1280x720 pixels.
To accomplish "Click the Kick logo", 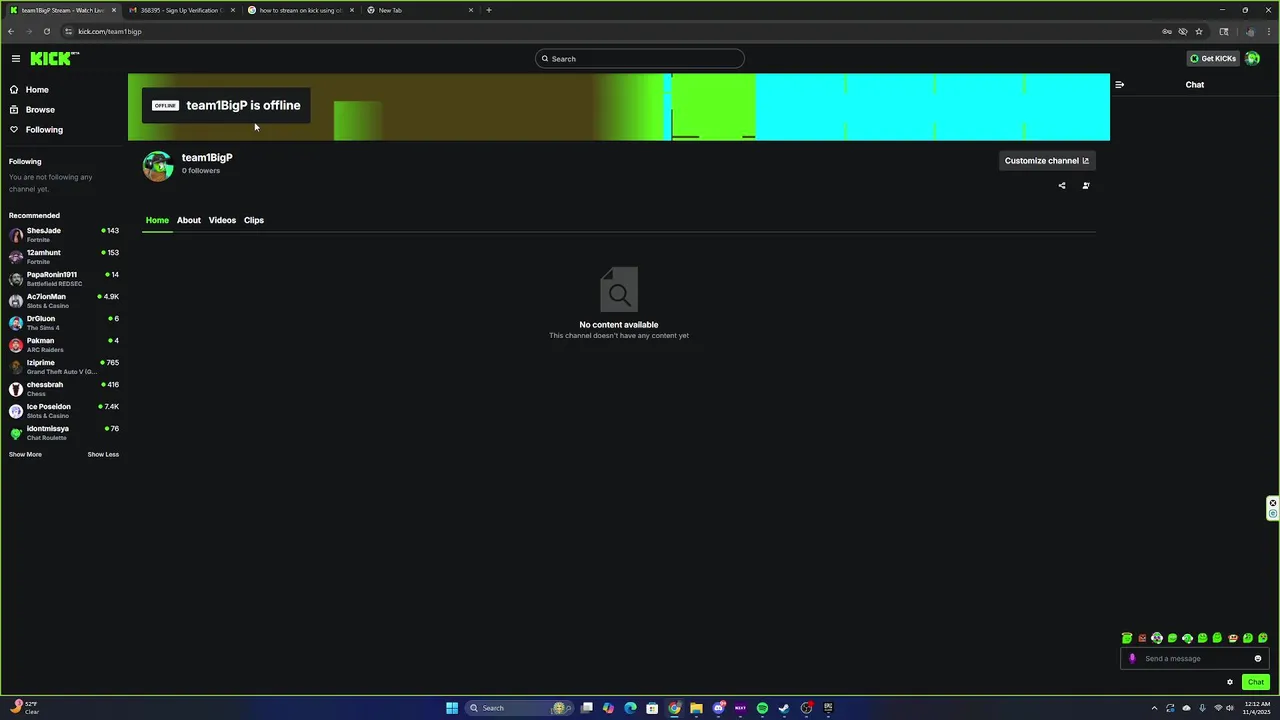I will point(54,59).
